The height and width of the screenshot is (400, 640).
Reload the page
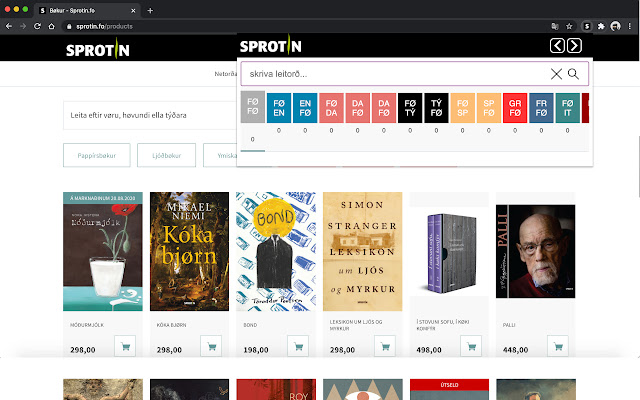click(37, 26)
